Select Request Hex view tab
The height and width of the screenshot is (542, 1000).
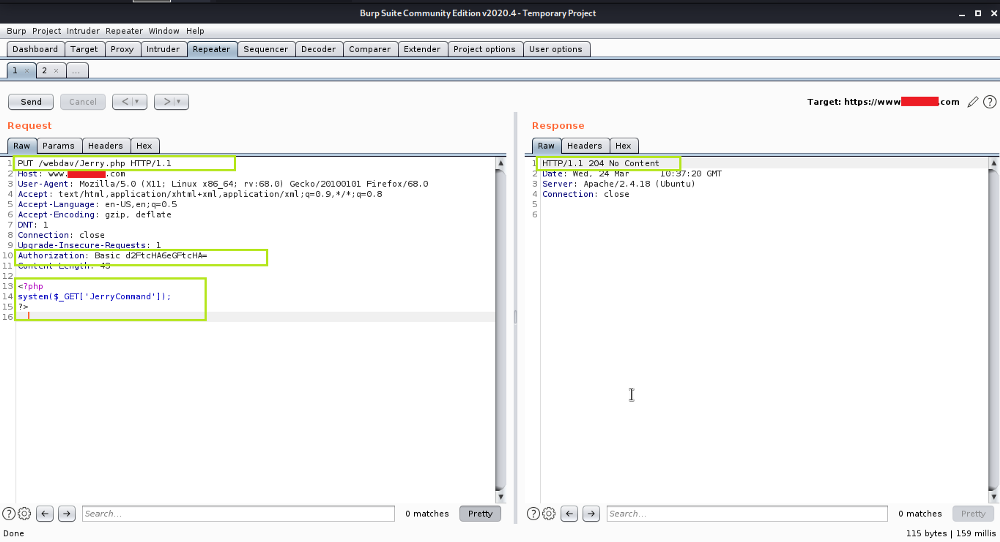(x=144, y=146)
